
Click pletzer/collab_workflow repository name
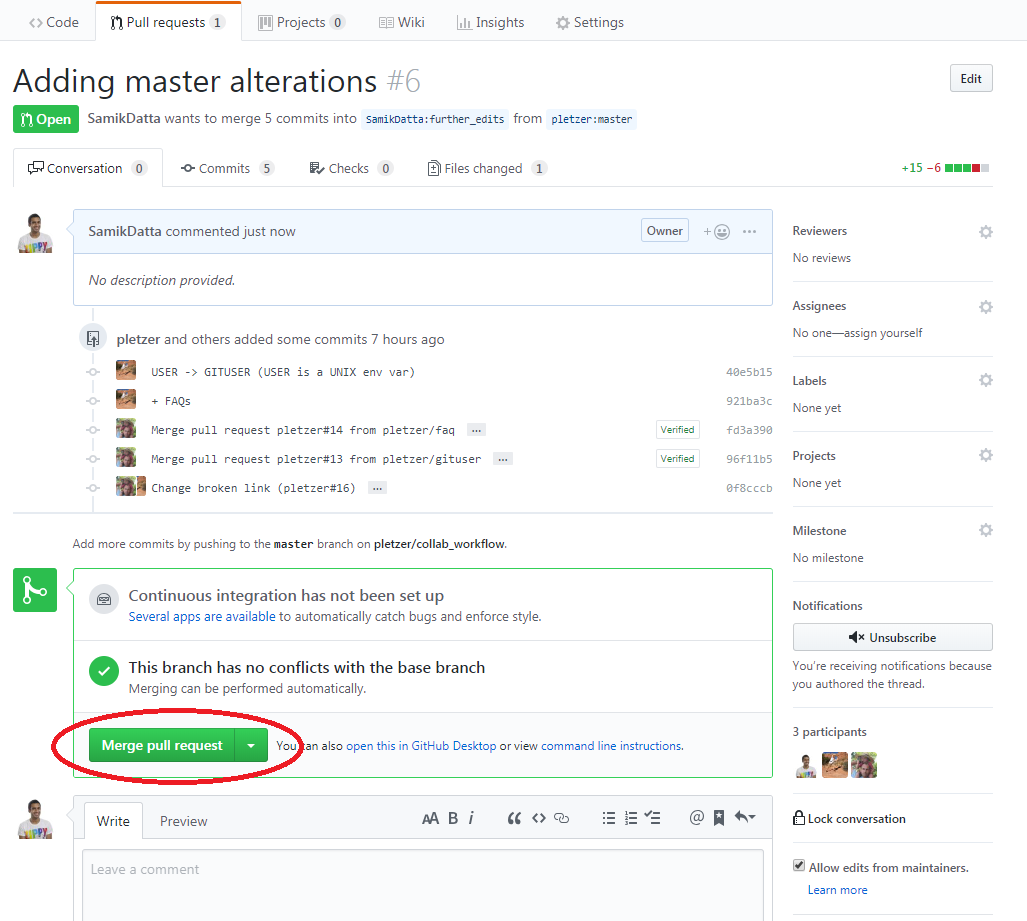439,544
